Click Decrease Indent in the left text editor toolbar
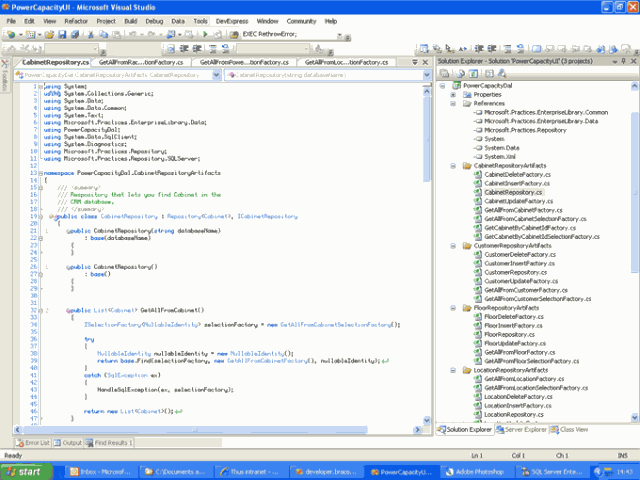This screenshot has height=480, width=640. 184,49
